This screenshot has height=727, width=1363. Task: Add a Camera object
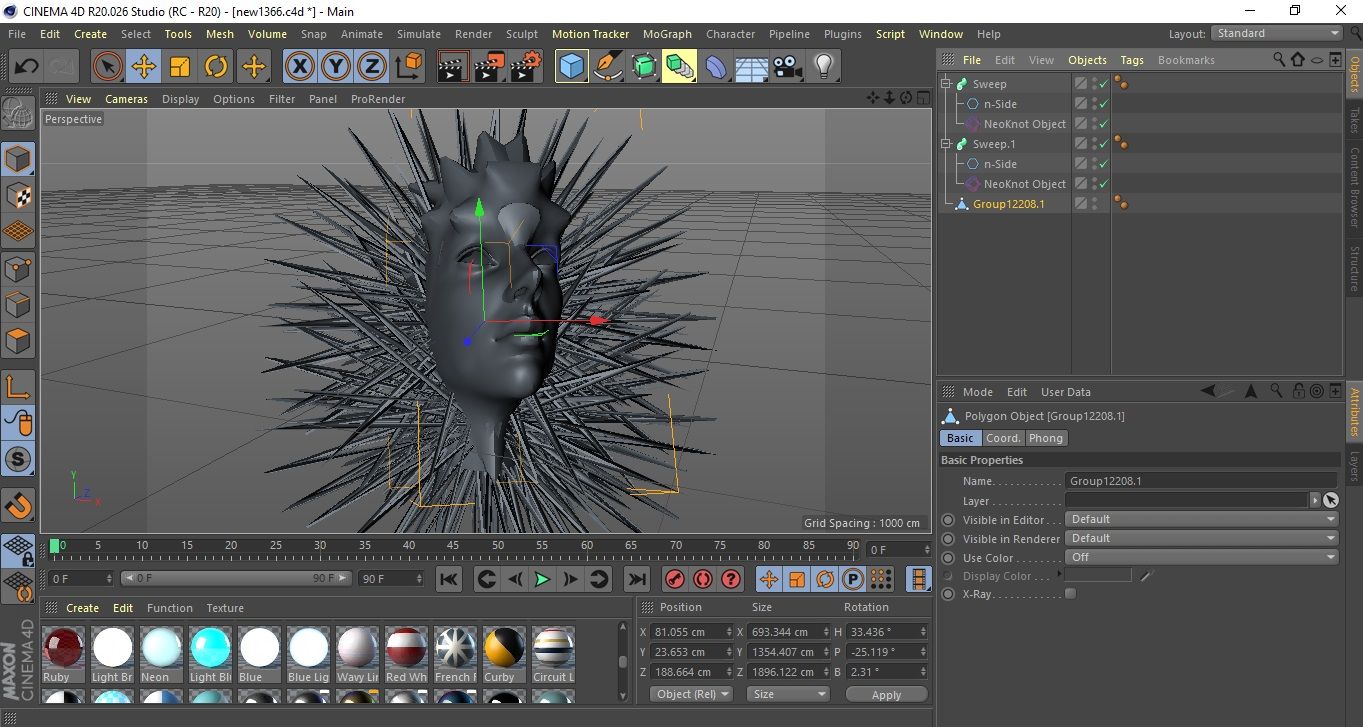[x=788, y=67]
